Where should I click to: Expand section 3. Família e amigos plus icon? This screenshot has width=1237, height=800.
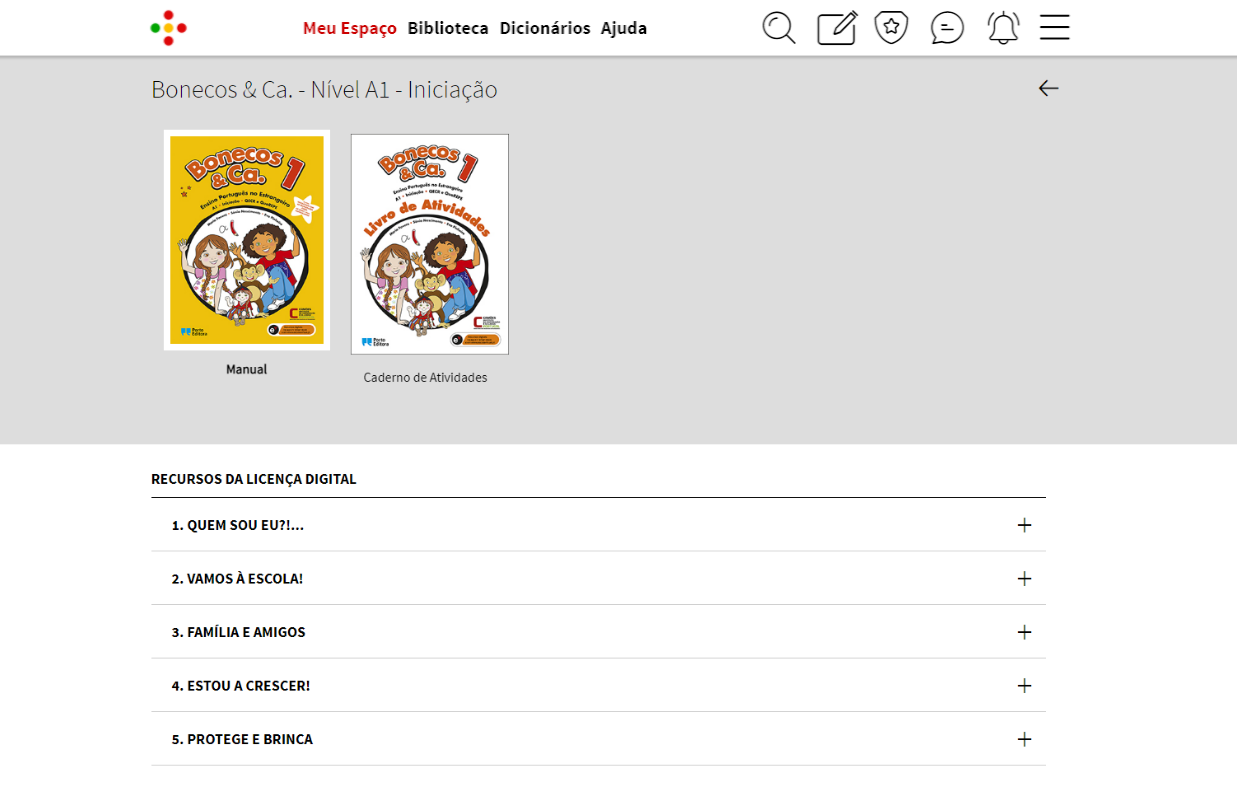1024,632
